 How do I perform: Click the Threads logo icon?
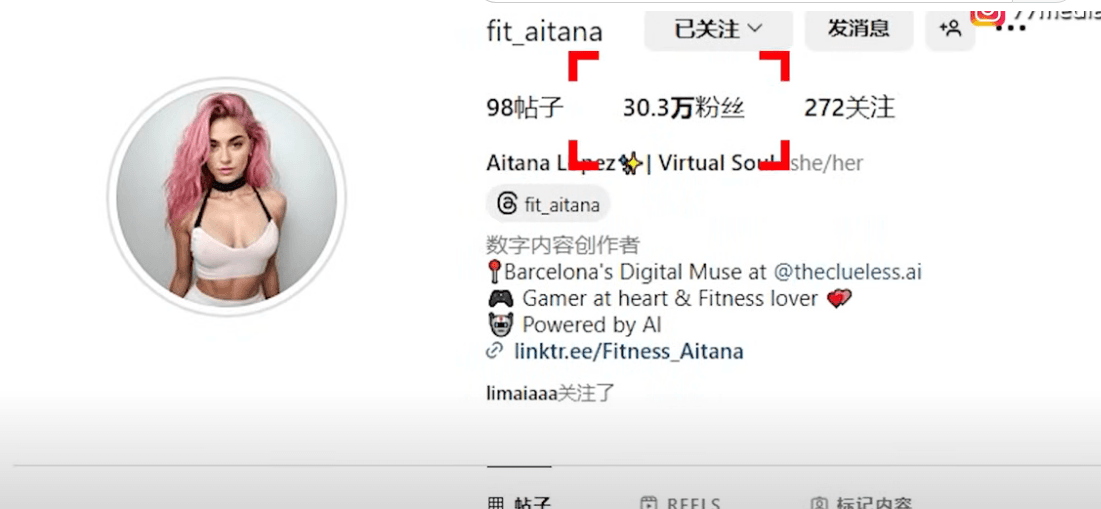tap(507, 204)
